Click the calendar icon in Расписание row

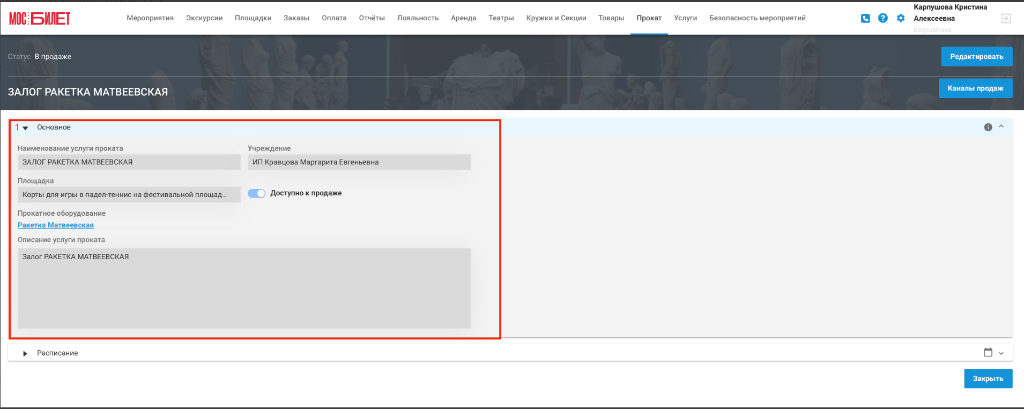pyautogui.click(x=988, y=352)
